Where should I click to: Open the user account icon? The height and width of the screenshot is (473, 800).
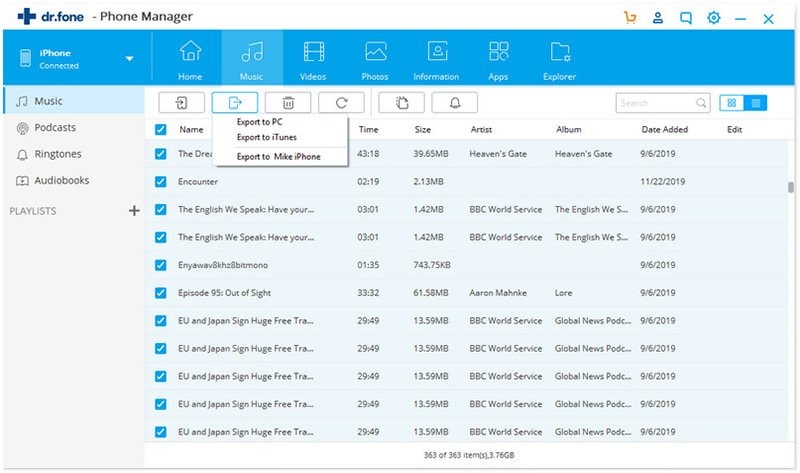click(658, 18)
